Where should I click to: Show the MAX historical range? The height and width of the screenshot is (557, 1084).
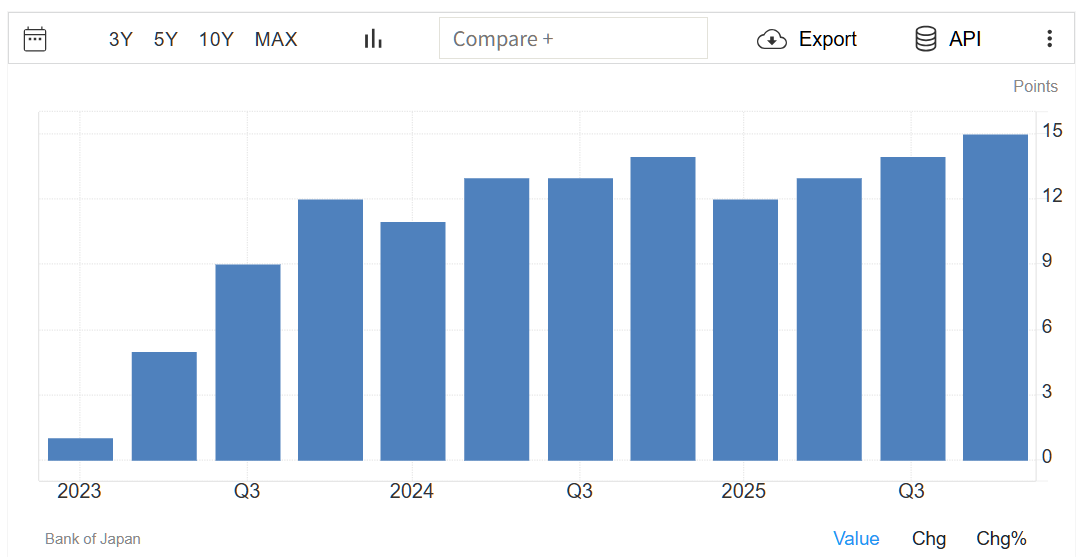pyautogui.click(x=276, y=39)
